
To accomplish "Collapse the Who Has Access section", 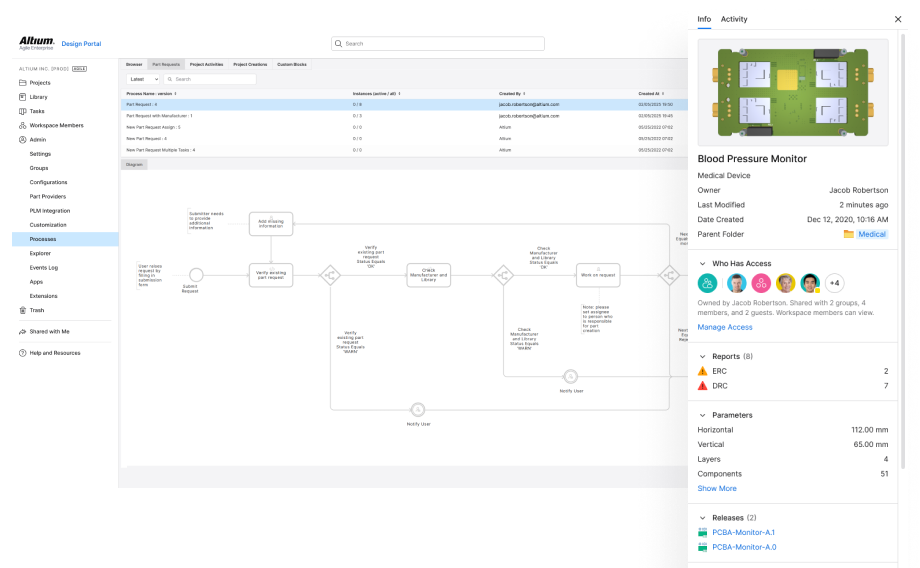I will point(702,264).
